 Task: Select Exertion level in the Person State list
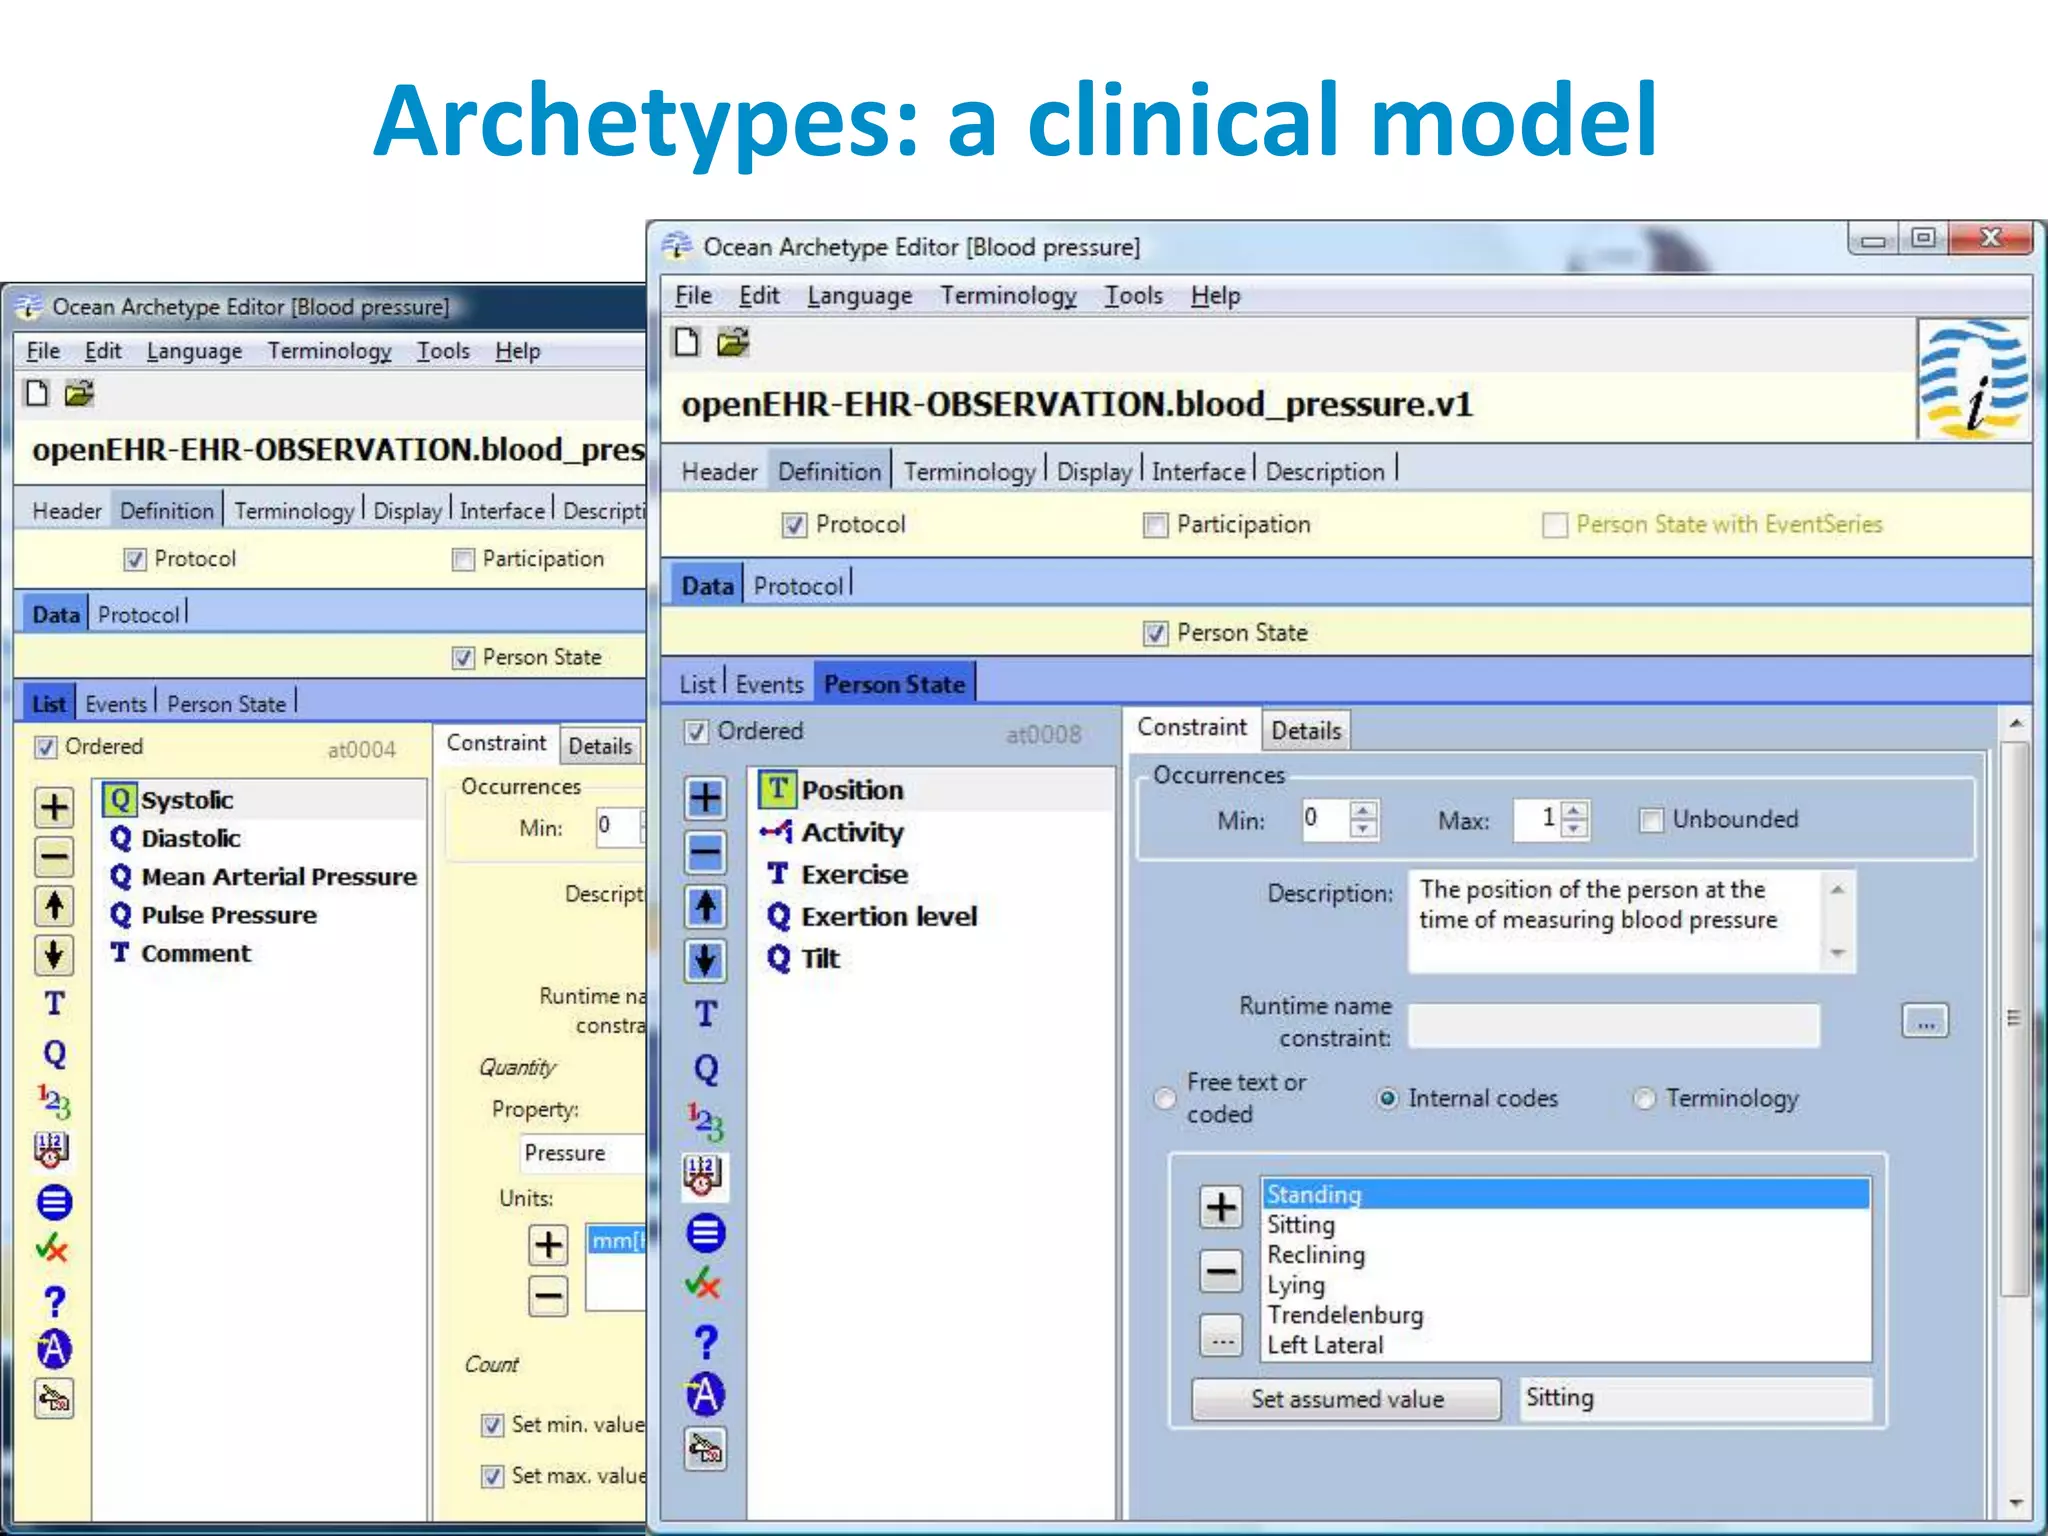(889, 916)
